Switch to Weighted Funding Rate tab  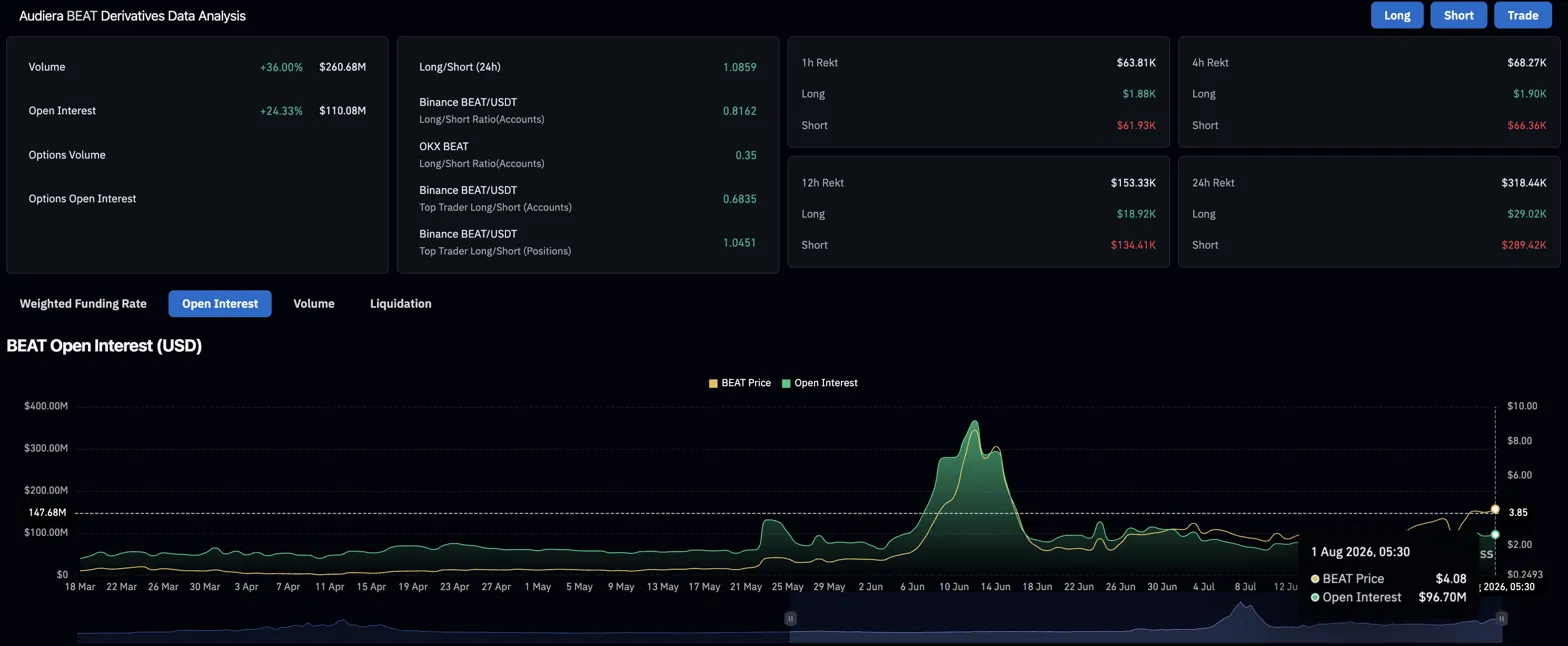83,303
